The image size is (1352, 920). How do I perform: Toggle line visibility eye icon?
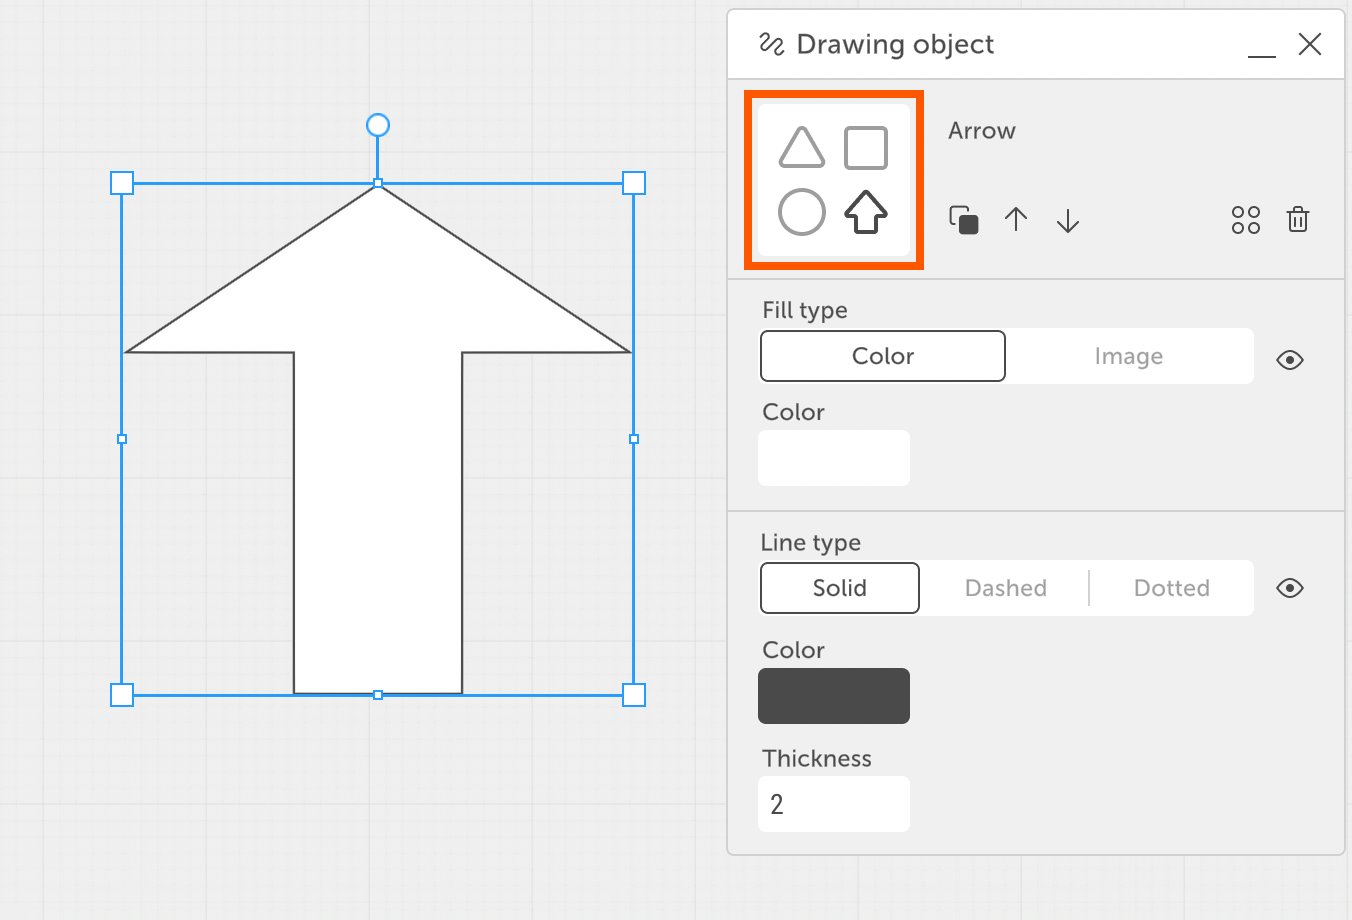point(1290,588)
